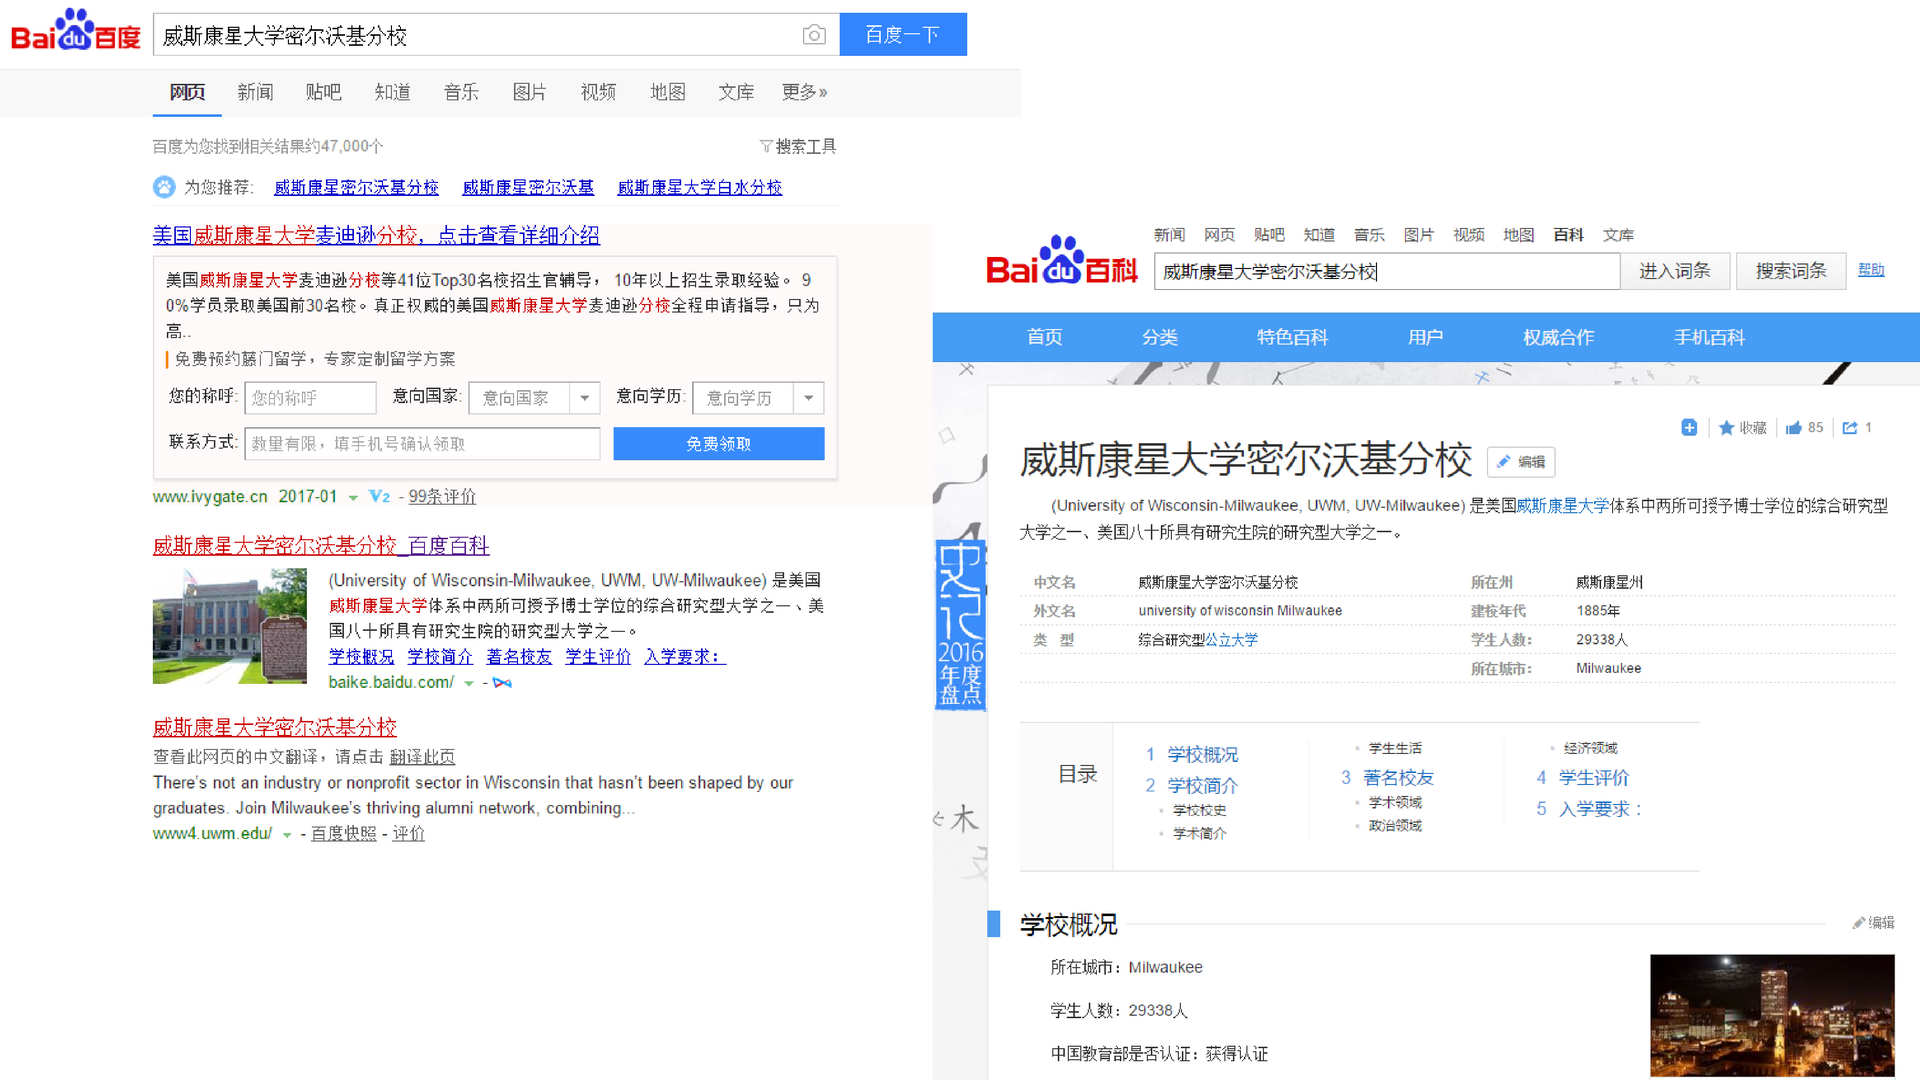The width and height of the screenshot is (1920, 1080).
Task: Open Baike 特色百科 nav item
Action: click(x=1292, y=337)
